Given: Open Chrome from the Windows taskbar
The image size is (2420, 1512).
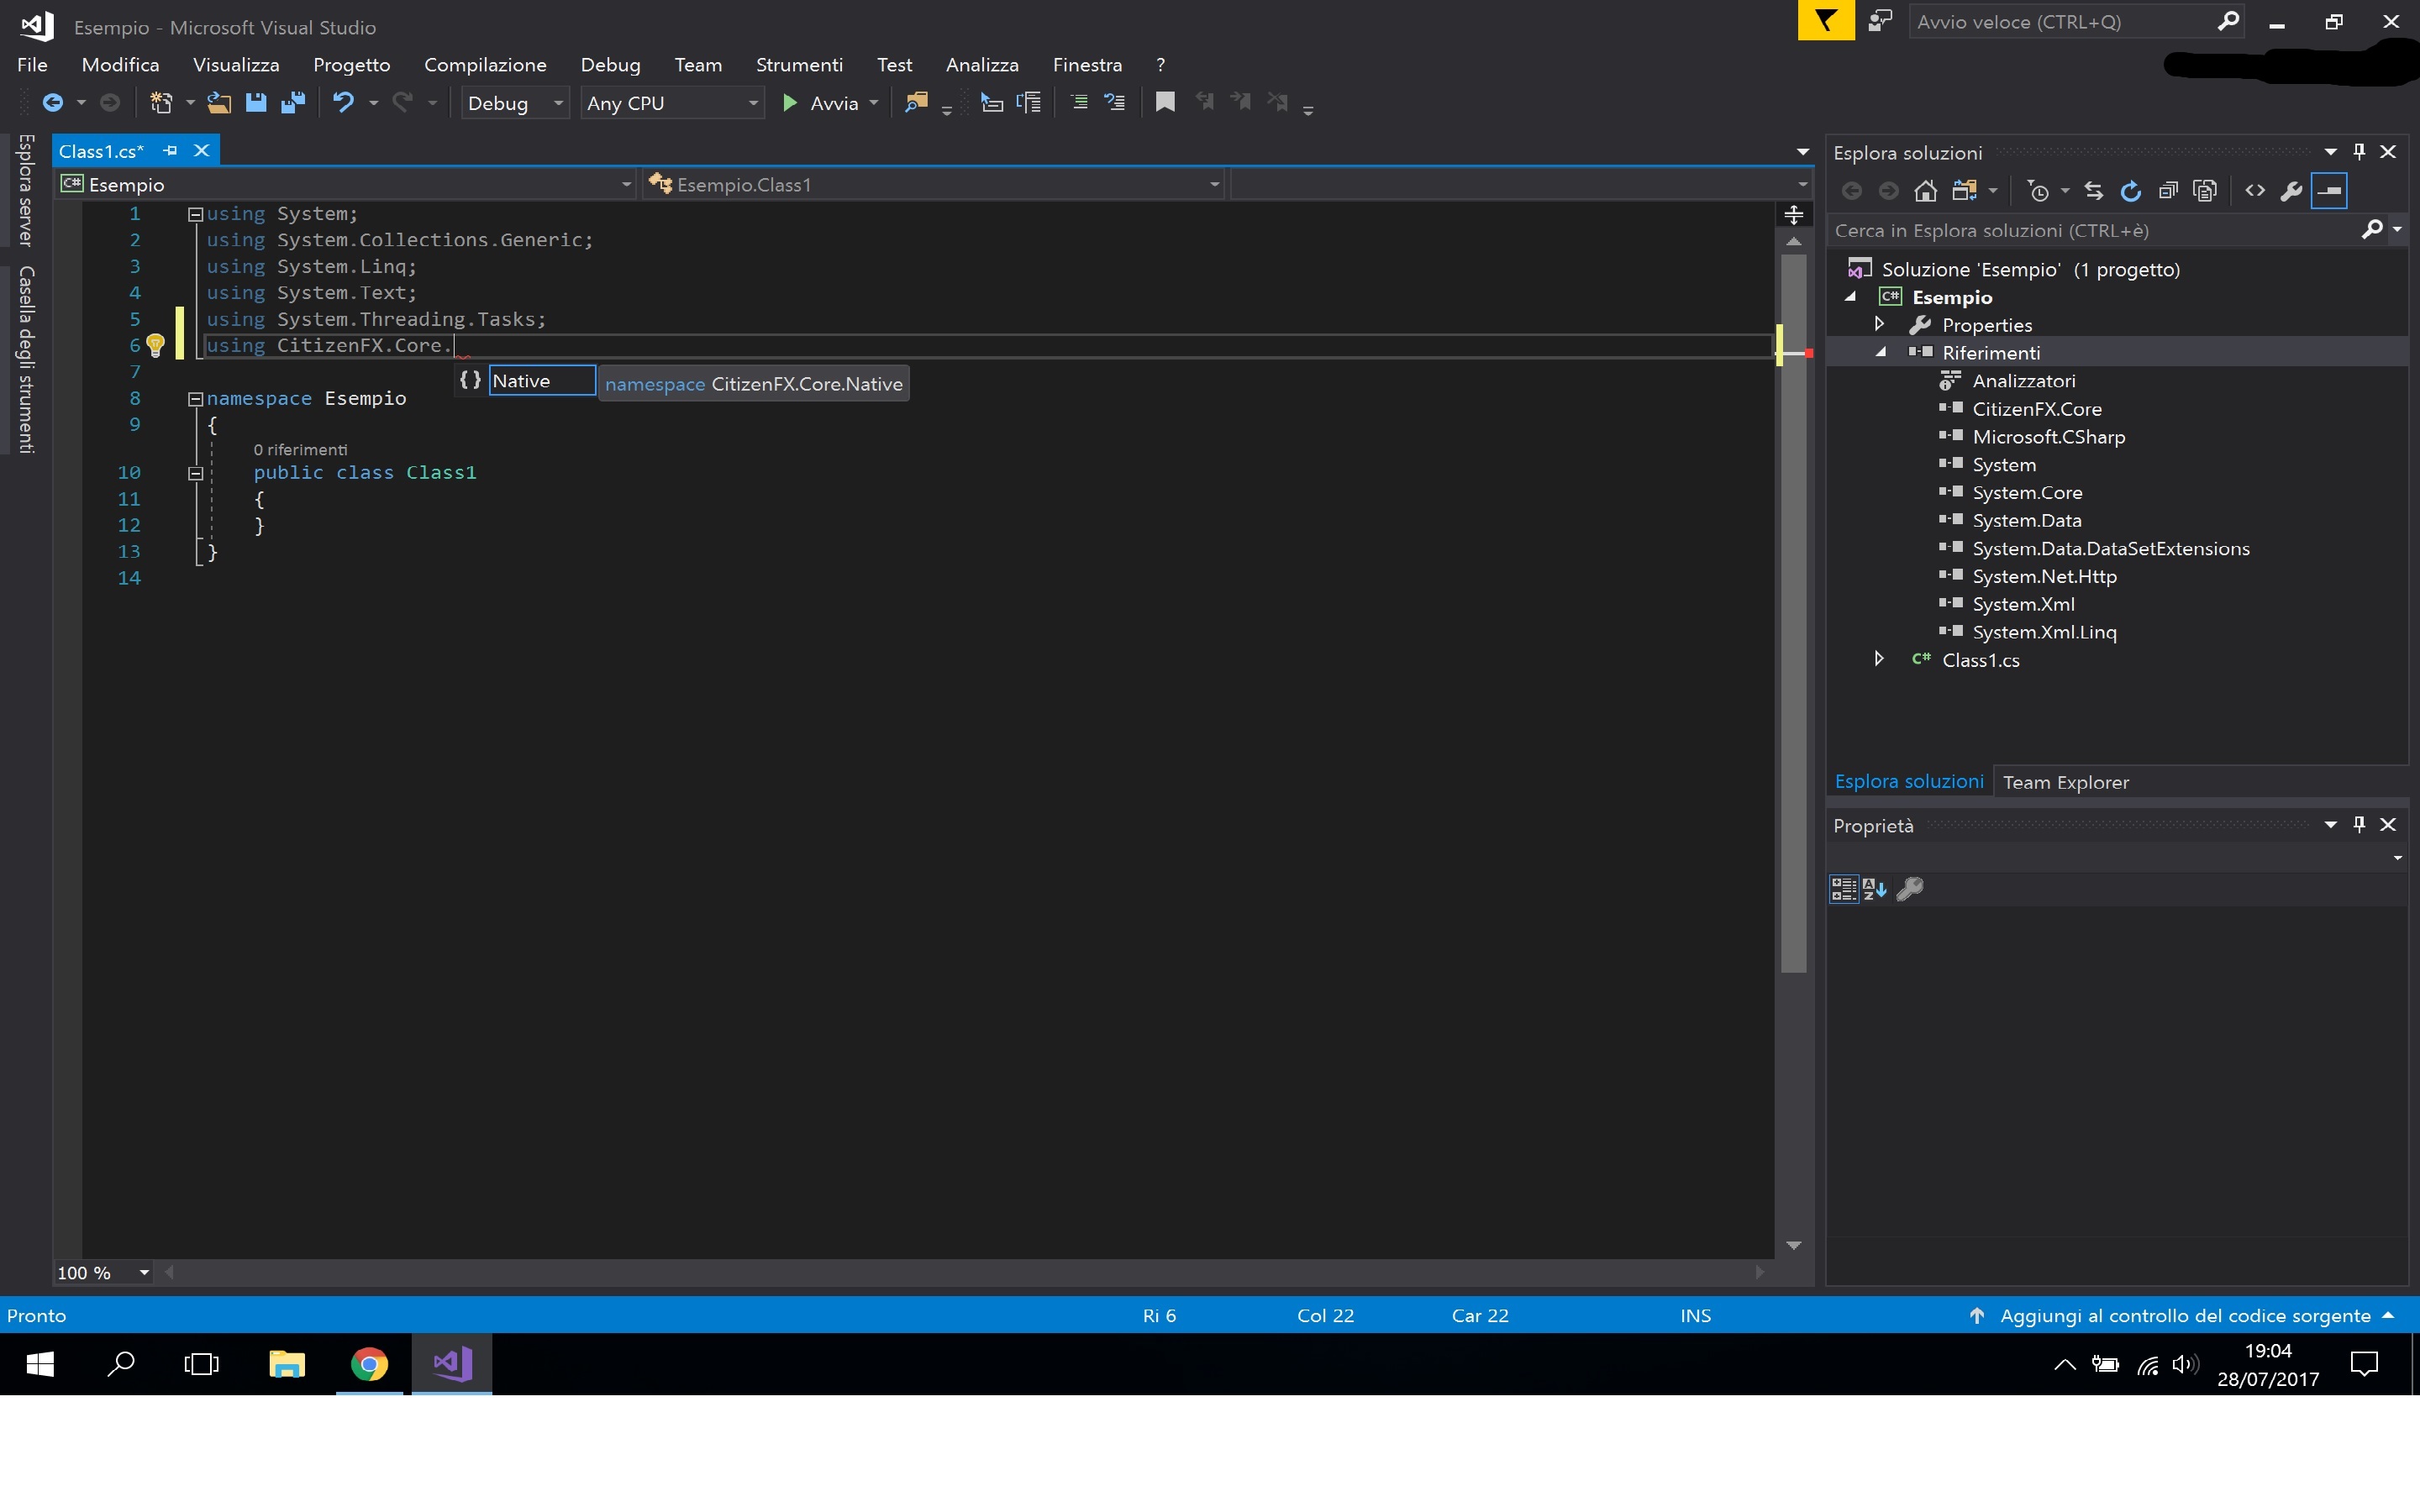Looking at the screenshot, I should (x=369, y=1364).
